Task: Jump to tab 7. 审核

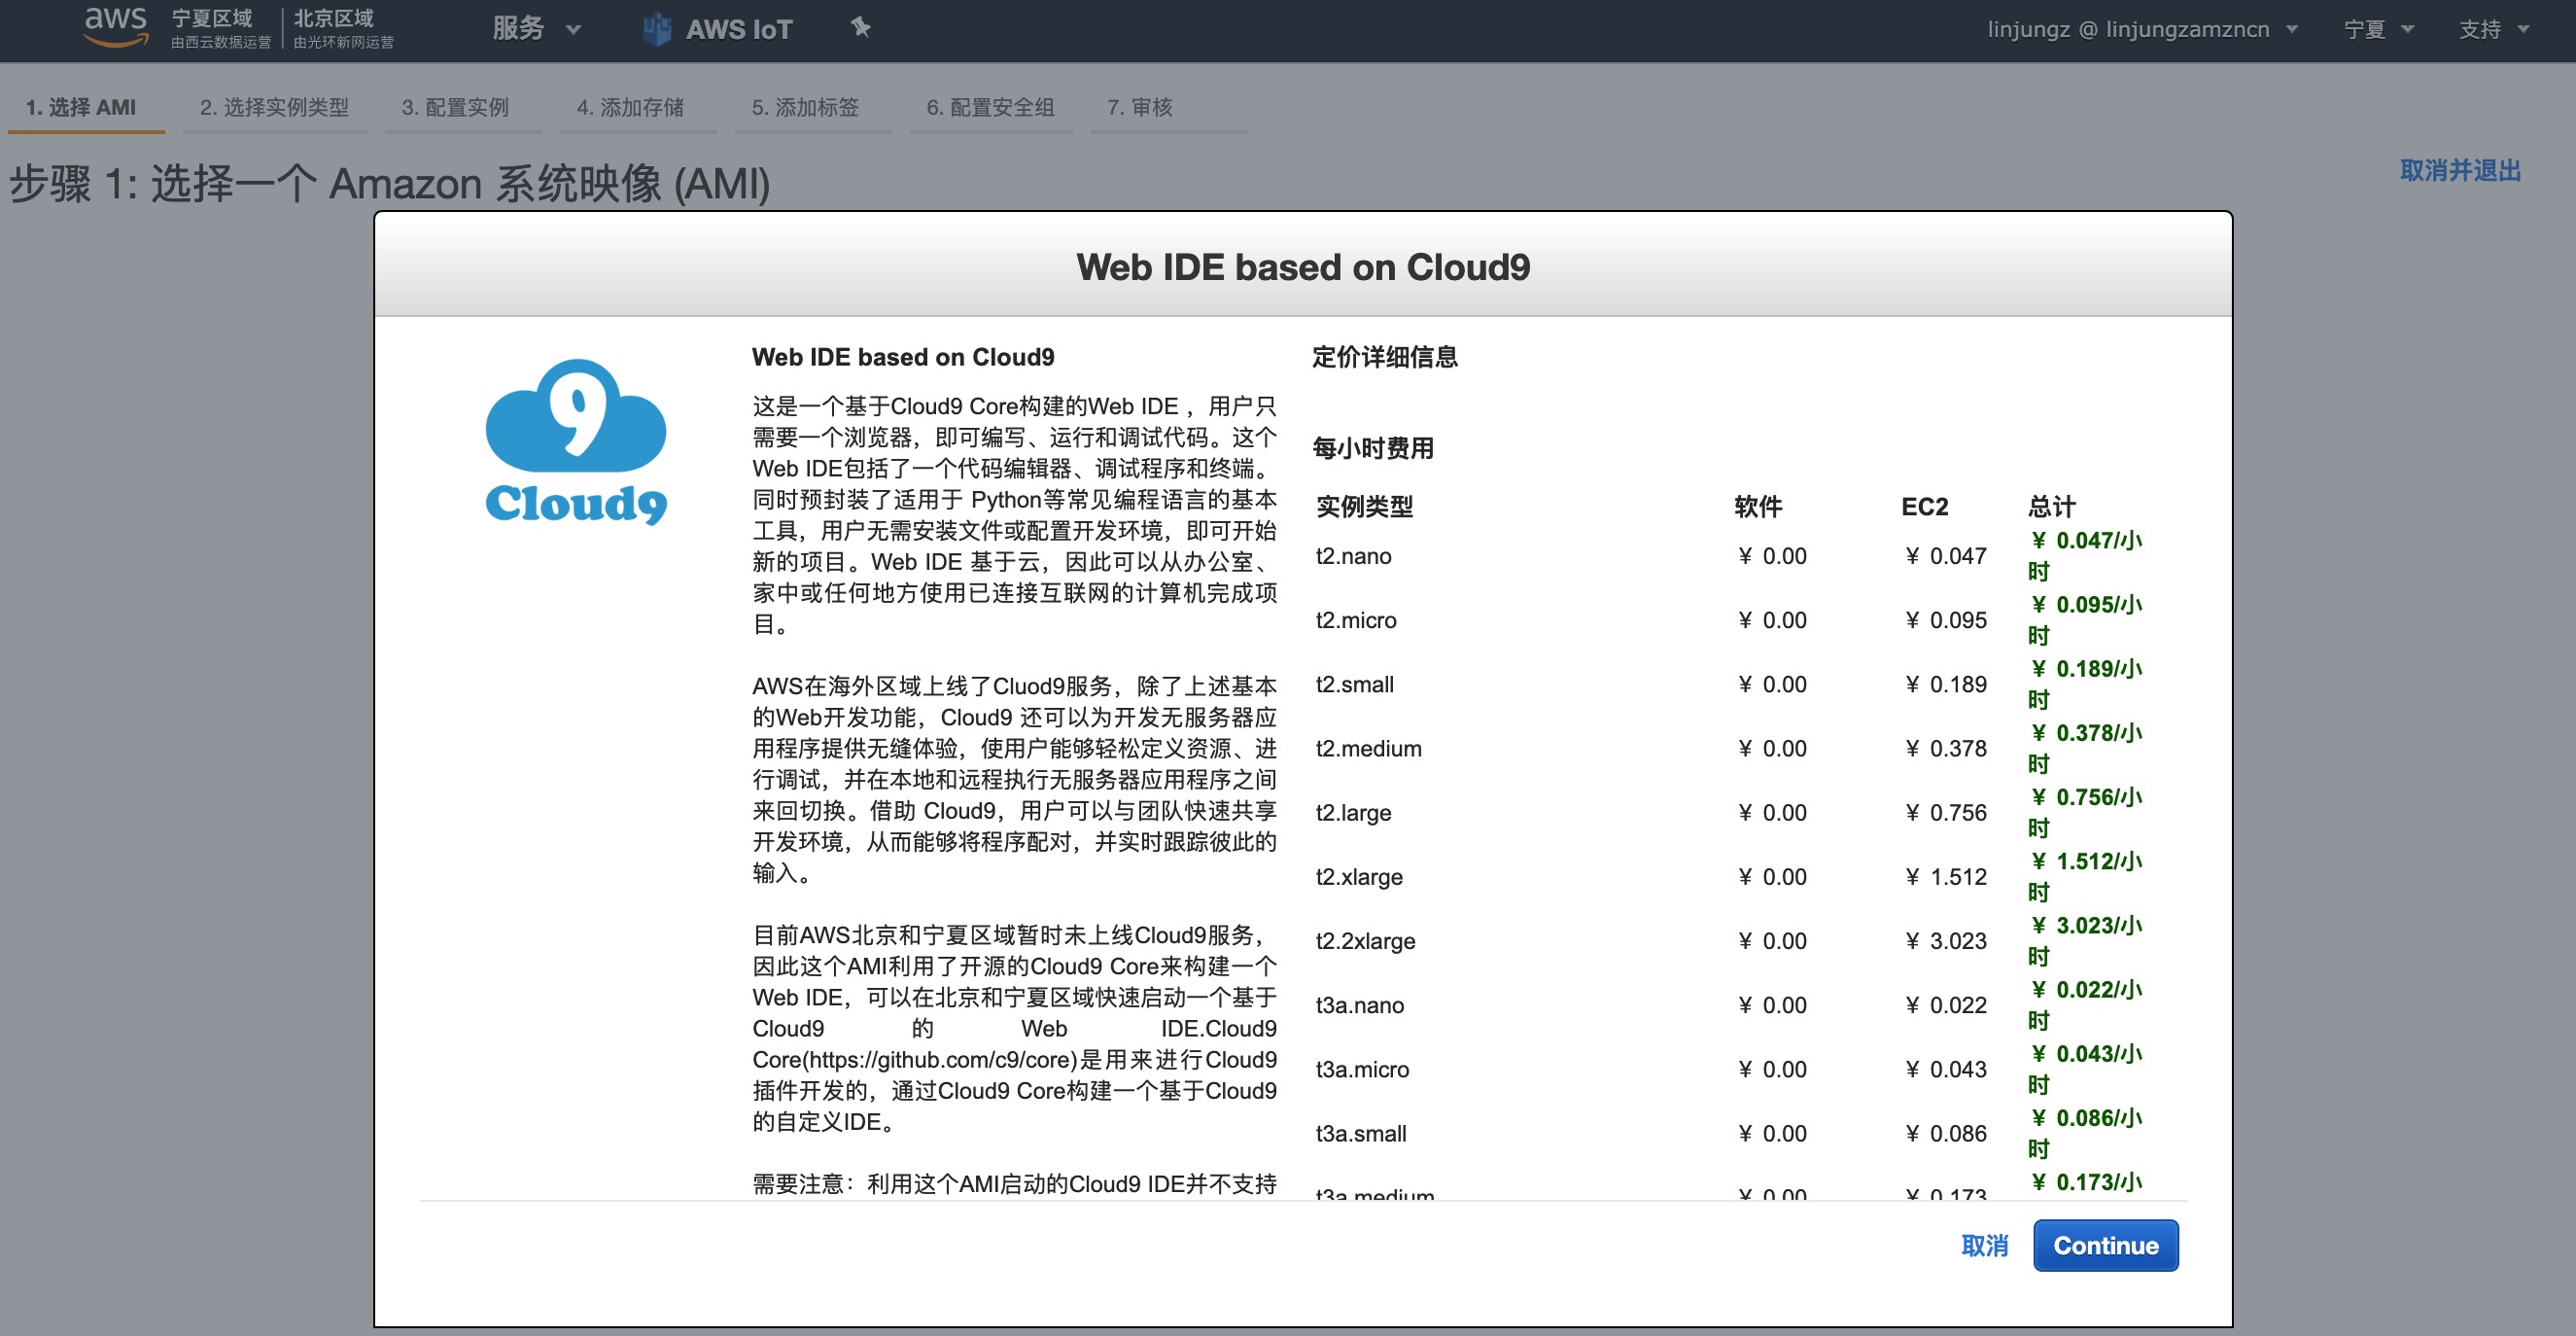Action: coord(1139,107)
